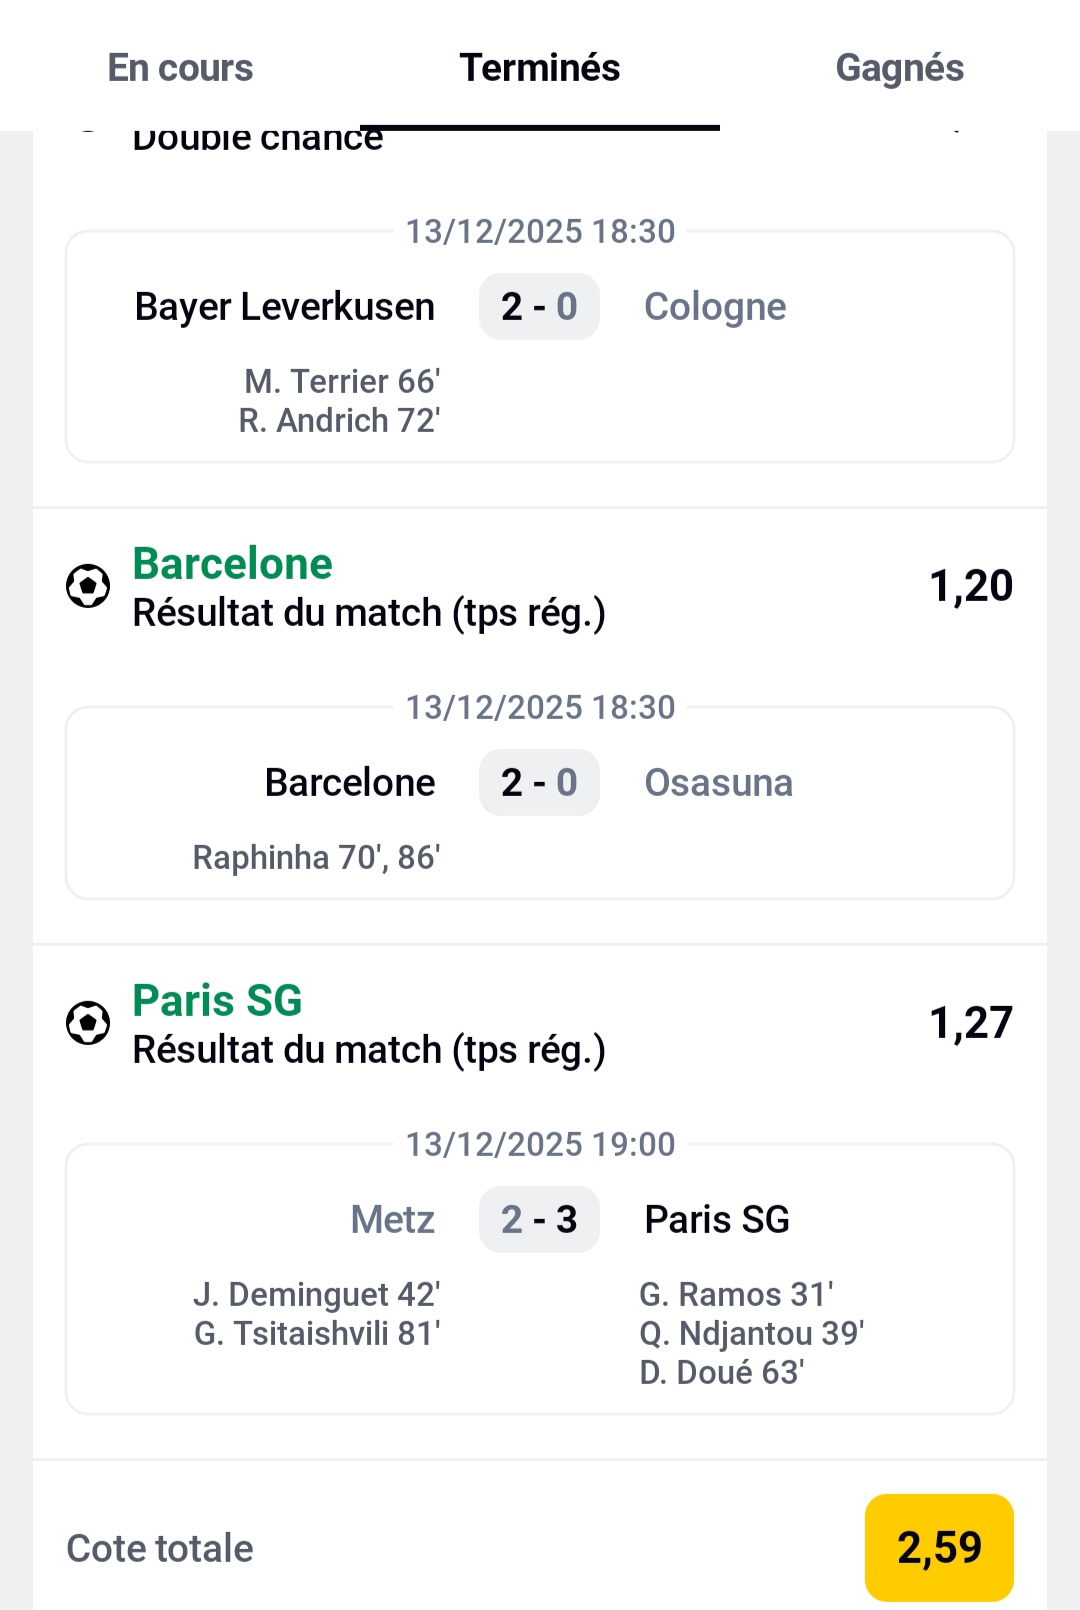The image size is (1080, 1610).
Task: Click the Paris SG green team name
Action: 216,999
